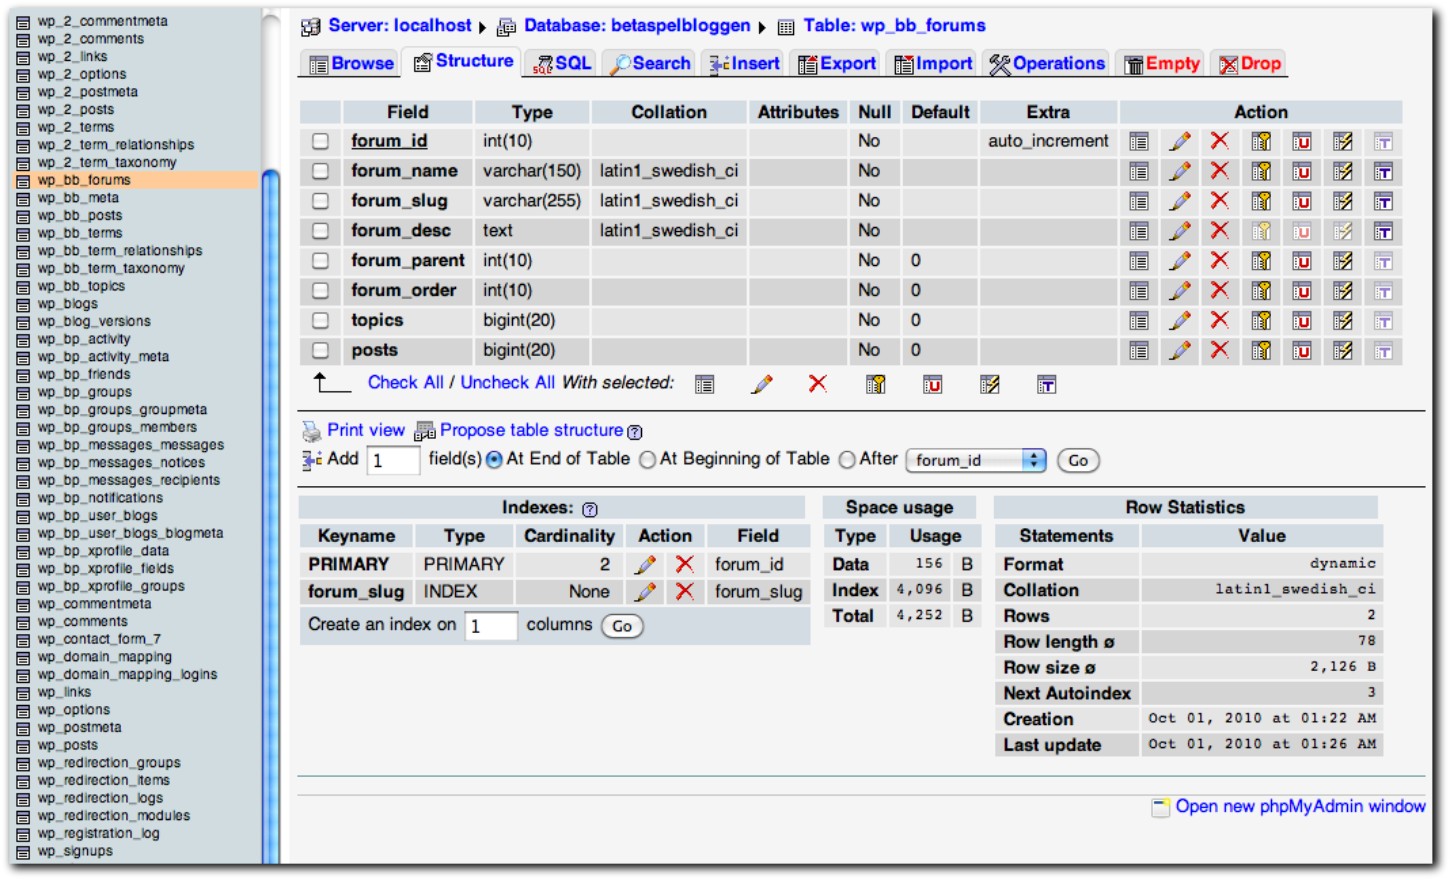
Task: Switch to the Structure tab
Action: coord(463,61)
